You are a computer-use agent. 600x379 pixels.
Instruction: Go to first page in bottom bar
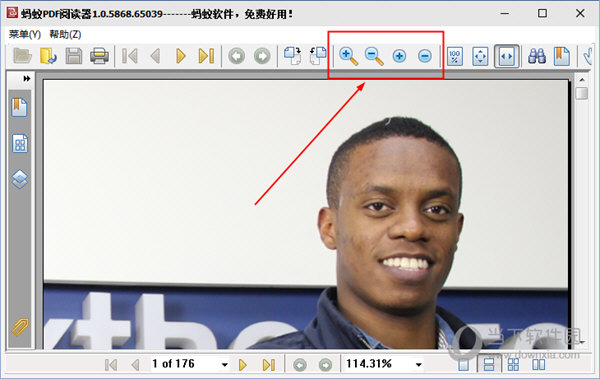tap(111, 364)
